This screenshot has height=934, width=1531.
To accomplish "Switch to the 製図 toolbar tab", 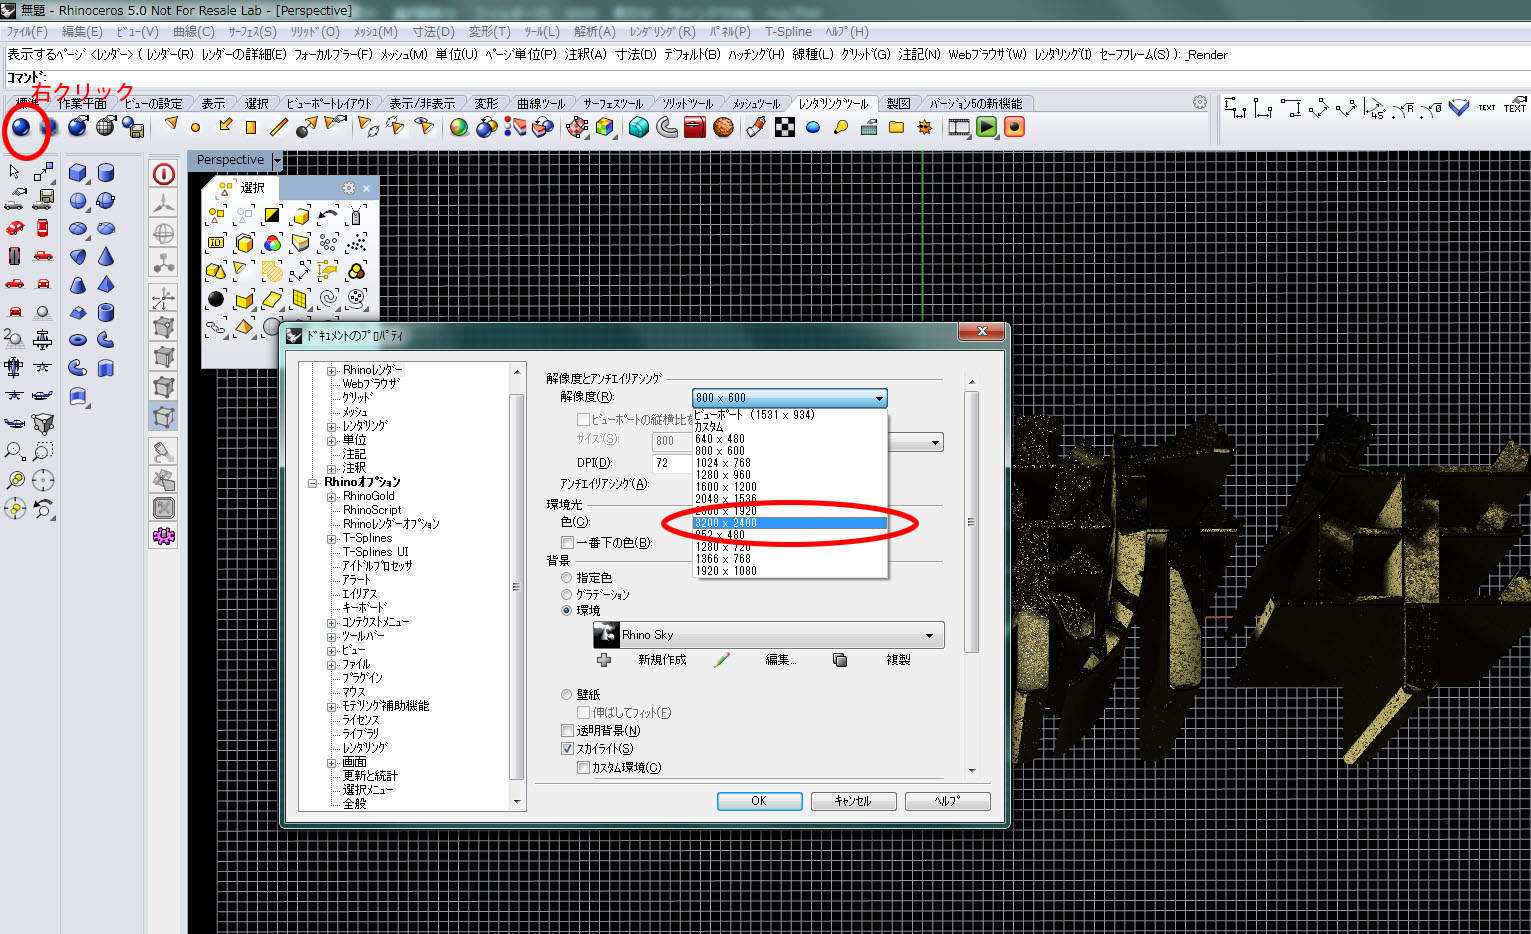I will click(x=898, y=104).
